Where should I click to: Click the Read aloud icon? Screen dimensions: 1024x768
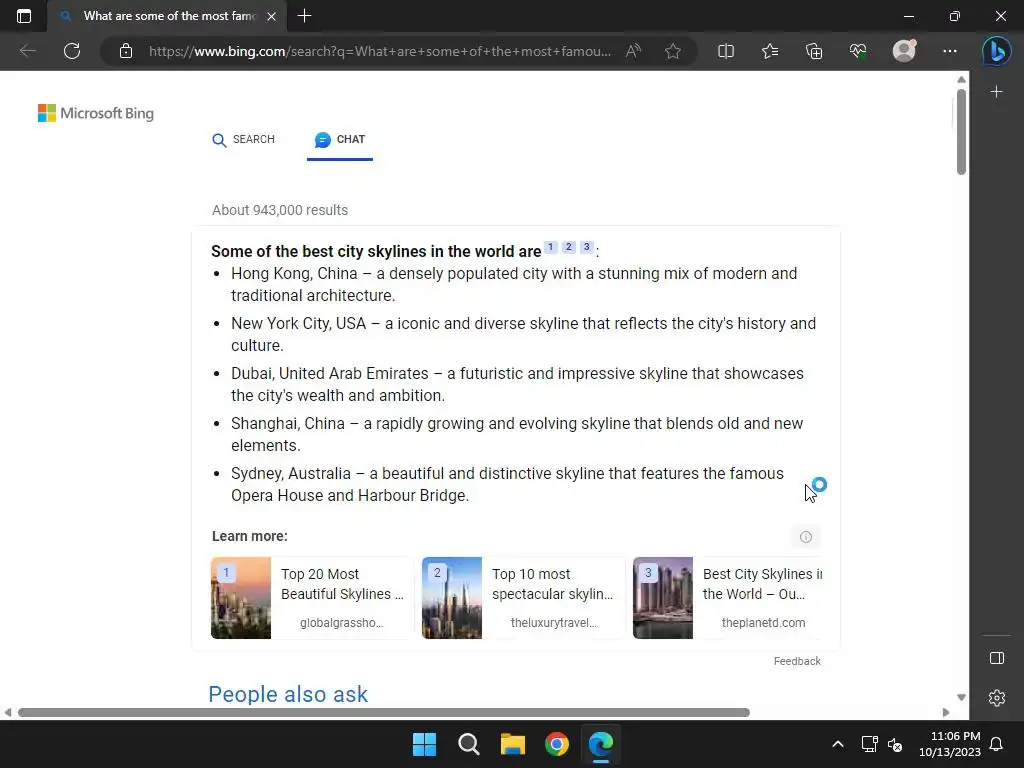pyautogui.click(x=633, y=51)
